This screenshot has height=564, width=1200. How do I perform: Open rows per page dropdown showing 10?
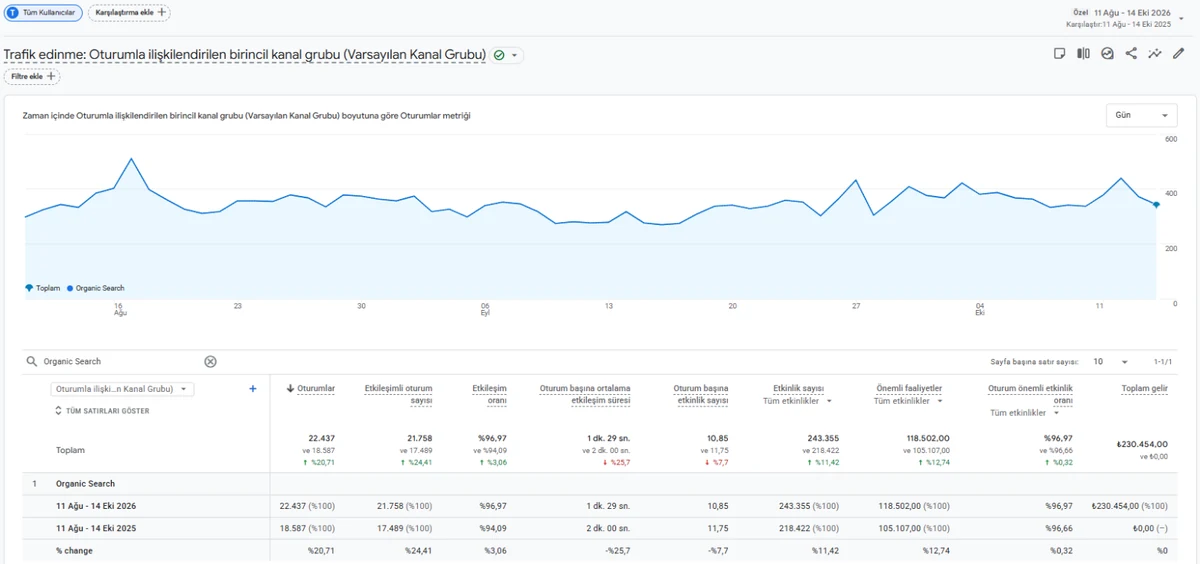(x=1111, y=361)
